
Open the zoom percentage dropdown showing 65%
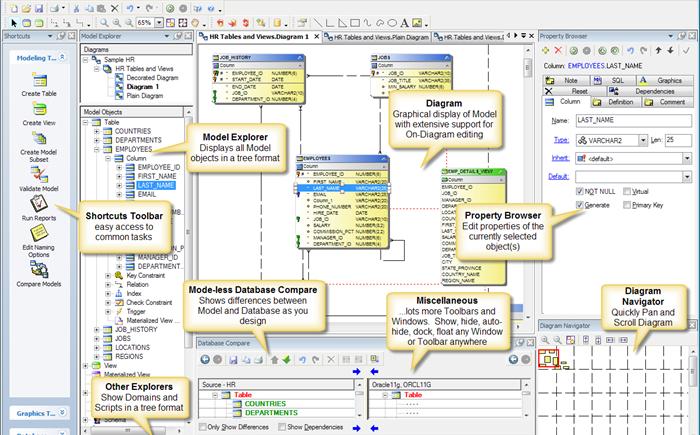[x=159, y=22]
